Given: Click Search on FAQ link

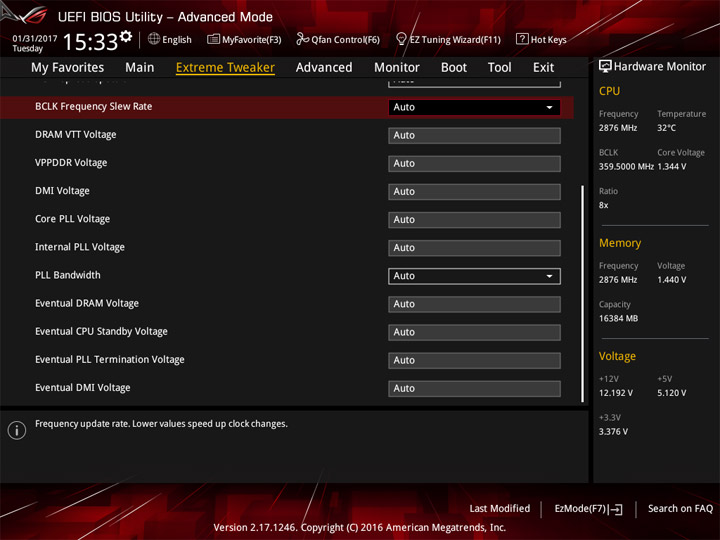Looking at the screenshot, I should click(x=680, y=509).
